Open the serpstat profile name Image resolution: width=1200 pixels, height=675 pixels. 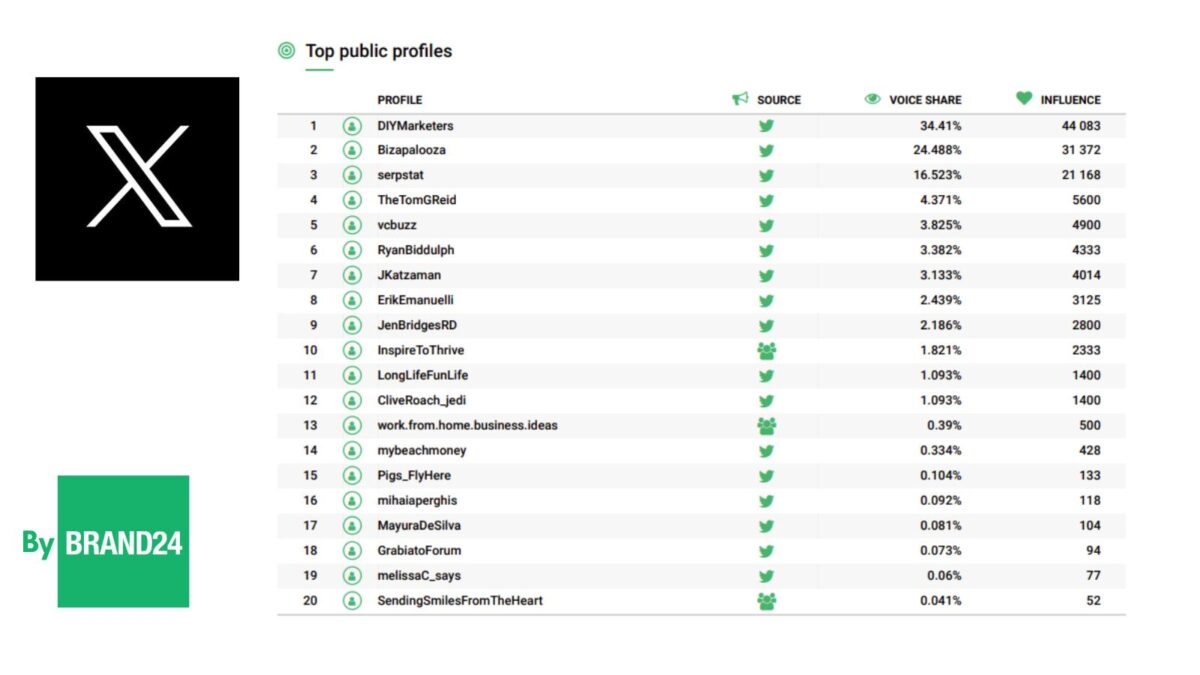pos(400,175)
